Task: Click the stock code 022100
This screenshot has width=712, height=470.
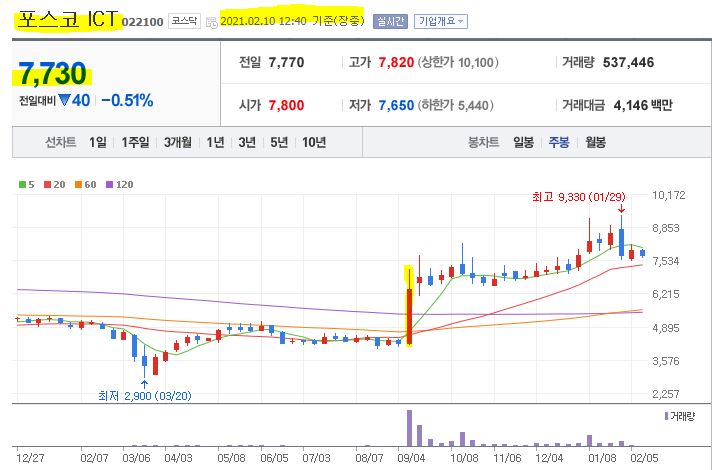Action: click(143, 22)
